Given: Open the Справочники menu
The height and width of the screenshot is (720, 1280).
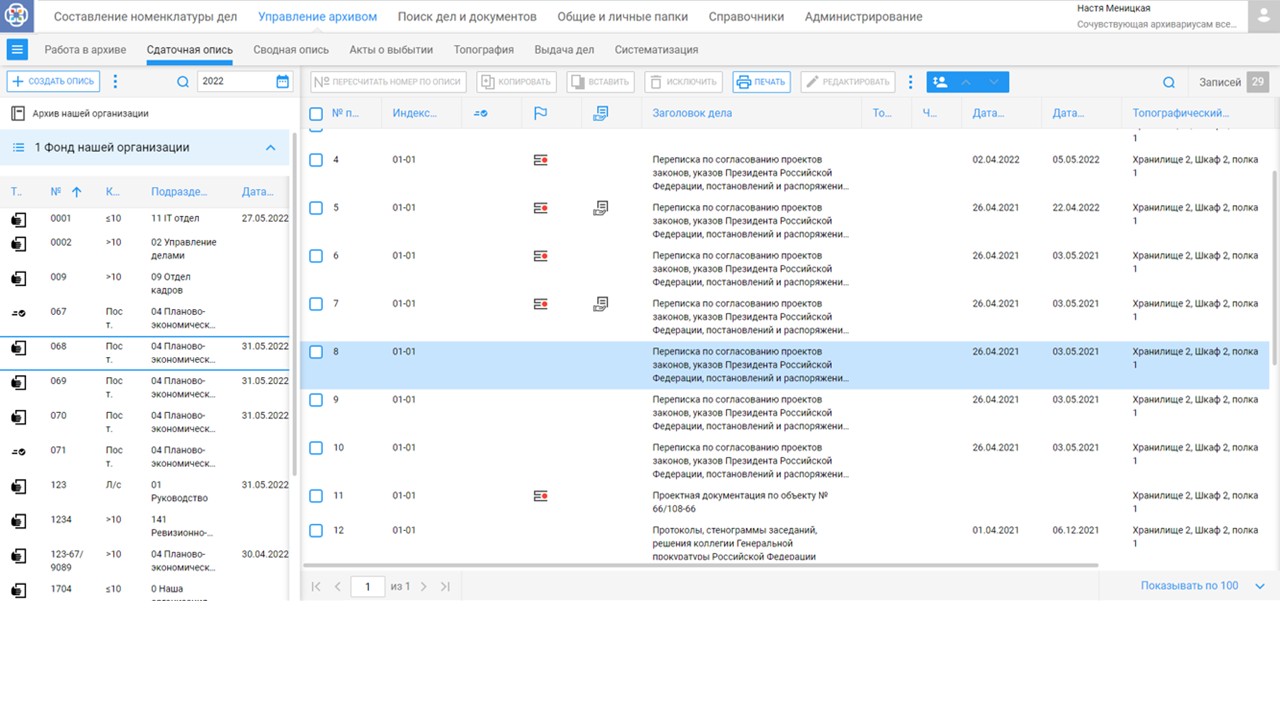Looking at the screenshot, I should tap(746, 17).
